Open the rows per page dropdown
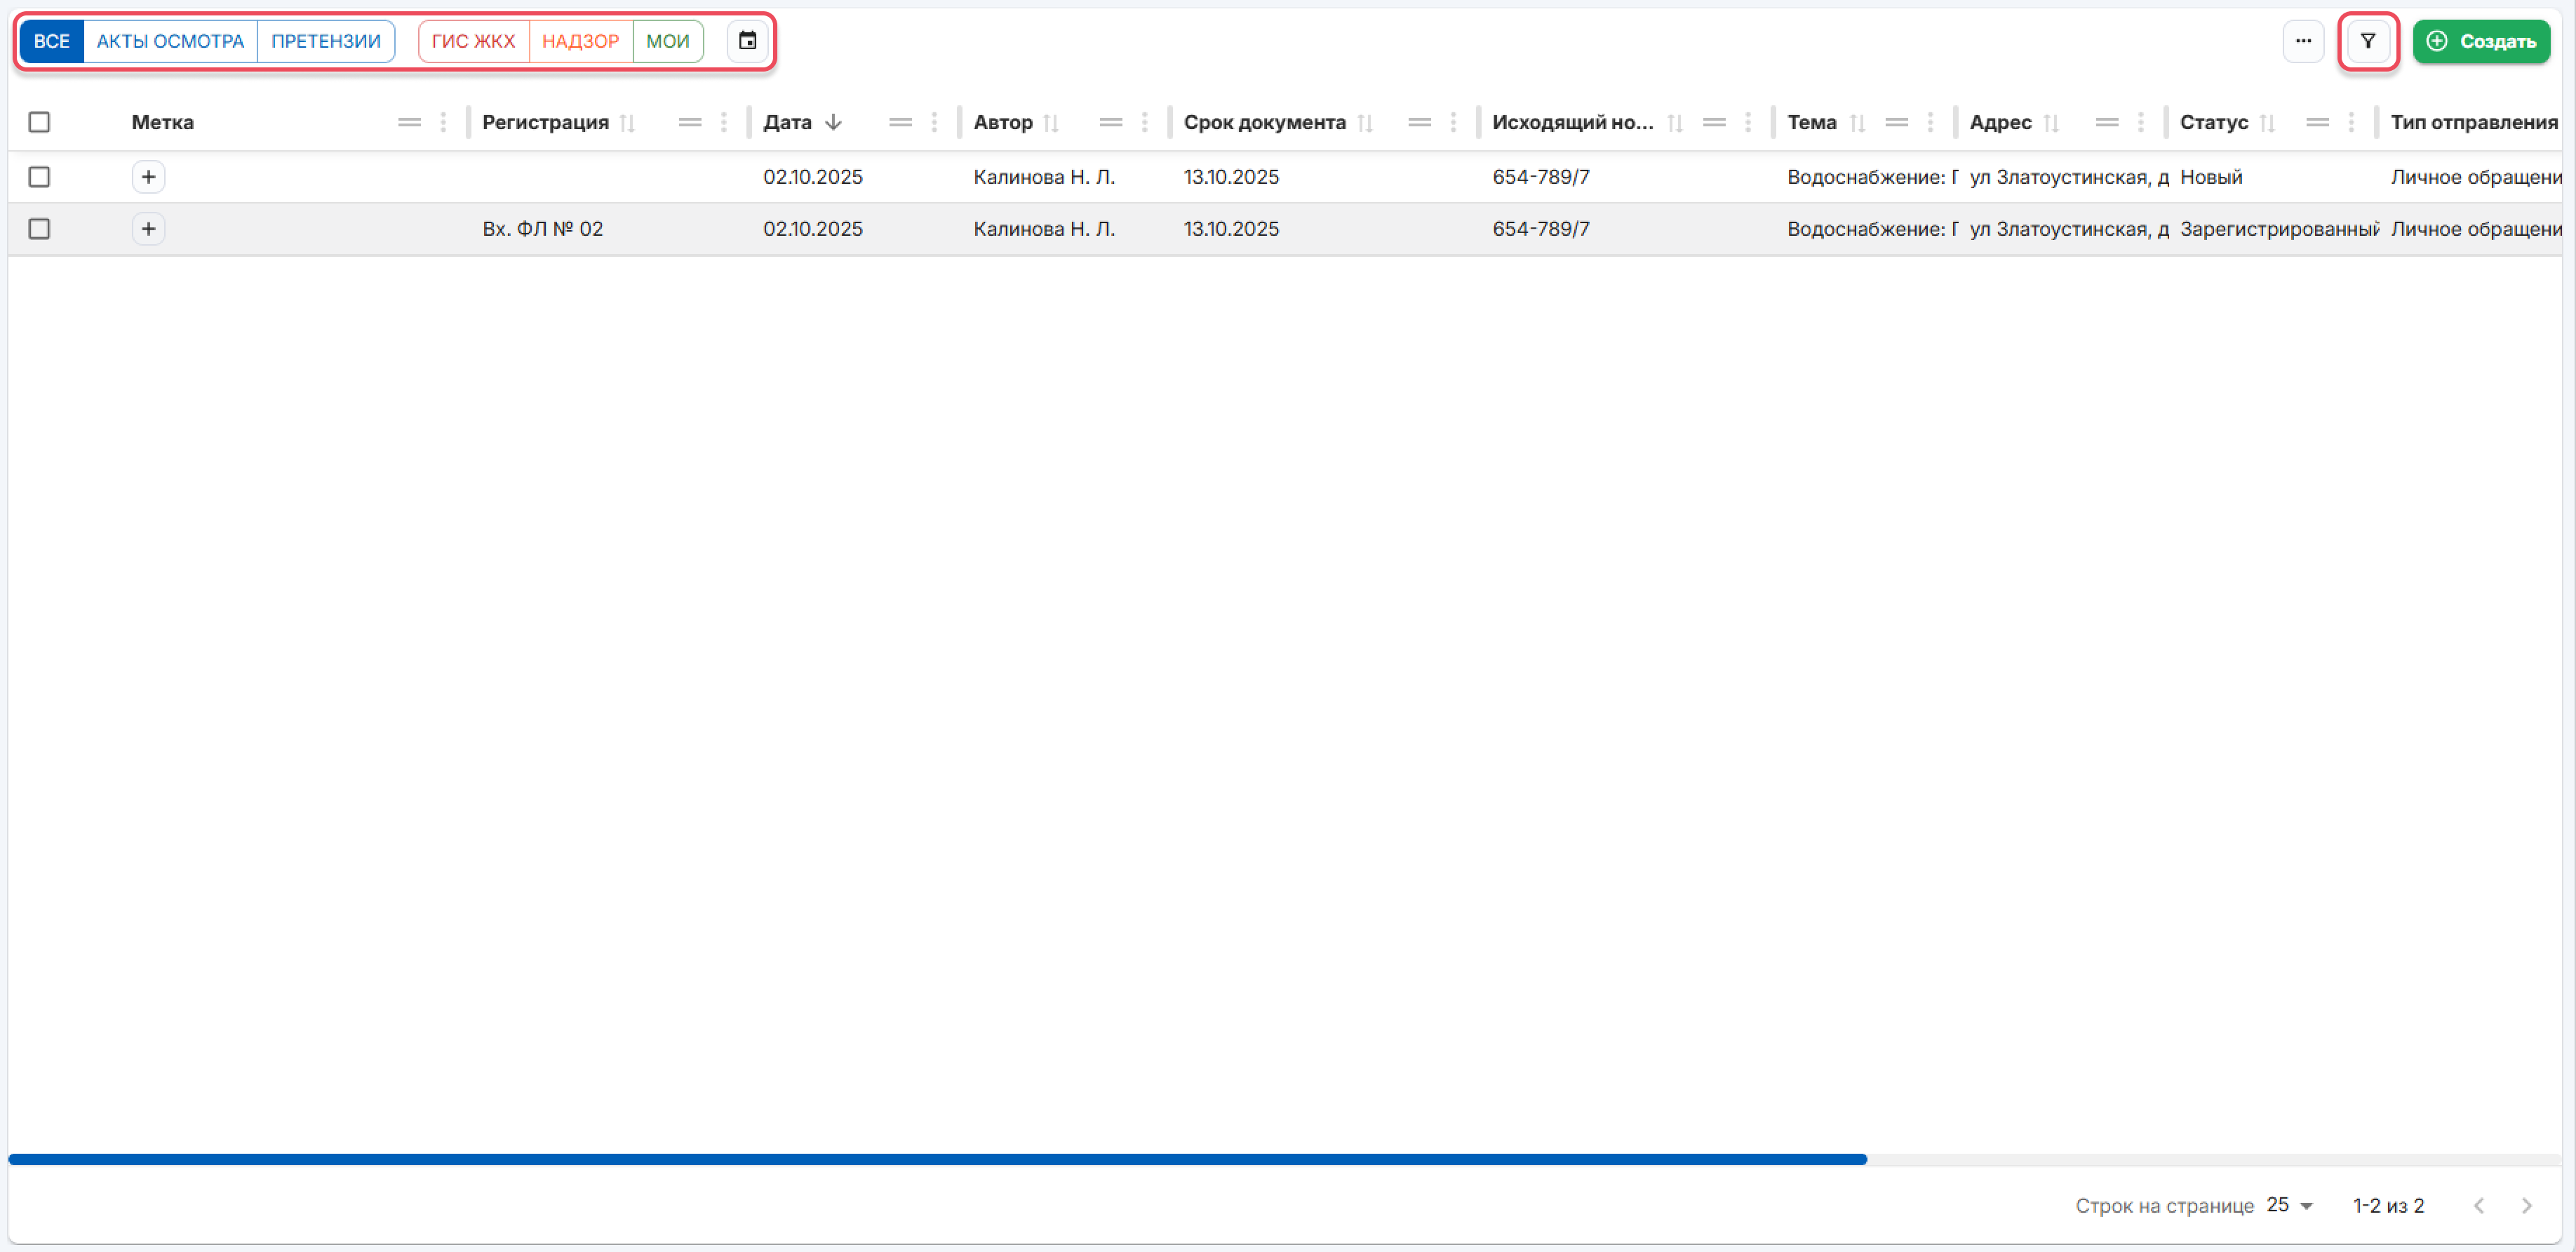 point(2290,1205)
